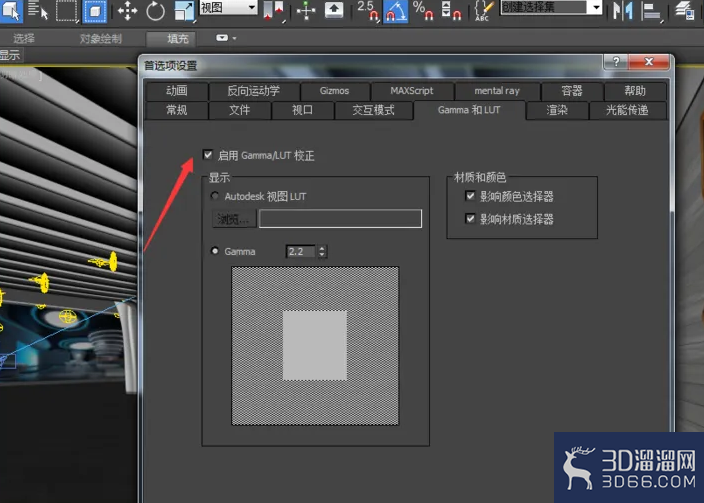Screen dimensions: 704x503
Task: Switch to the Gizmos tab
Action: 335,91
